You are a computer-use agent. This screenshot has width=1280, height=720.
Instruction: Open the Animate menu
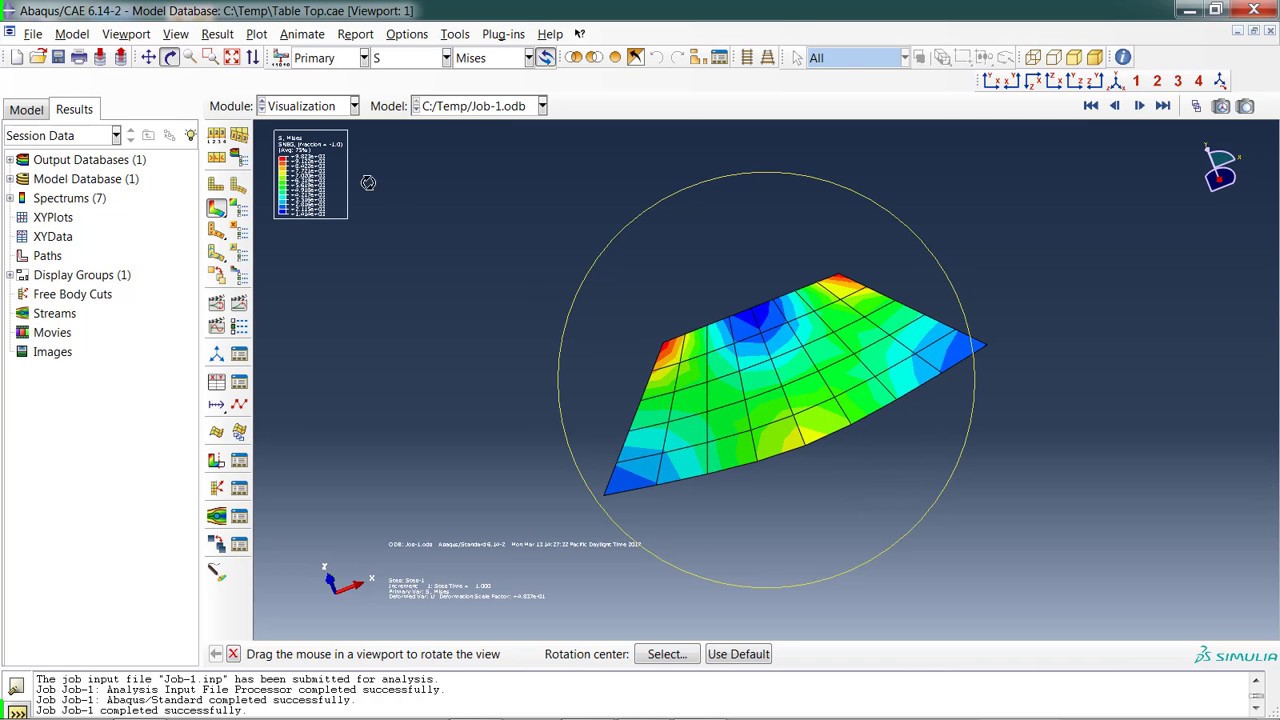point(302,34)
